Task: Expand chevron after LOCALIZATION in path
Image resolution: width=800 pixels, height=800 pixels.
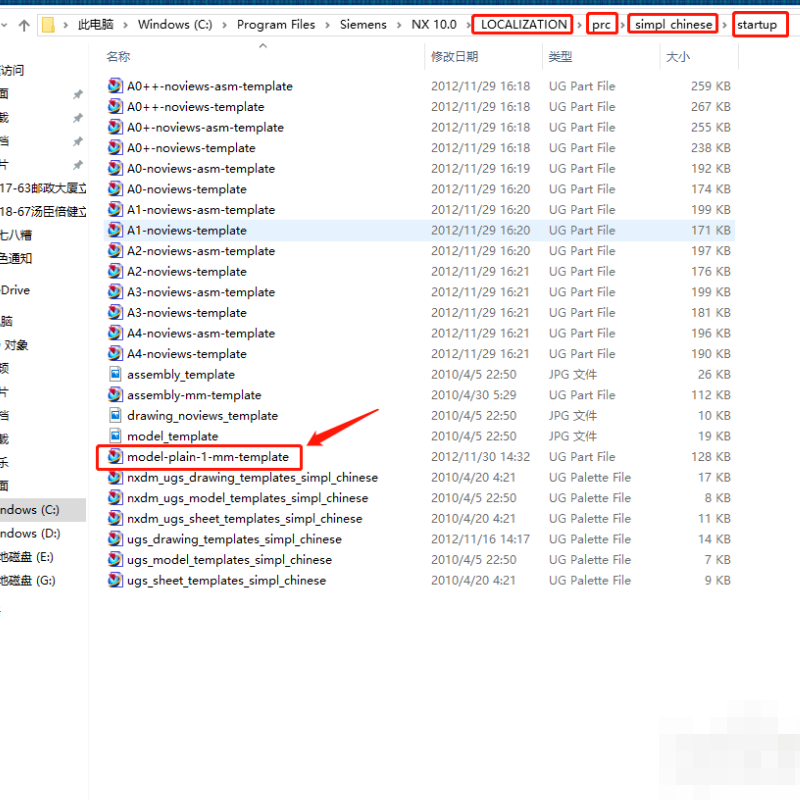Action: pyautogui.click(x=579, y=25)
